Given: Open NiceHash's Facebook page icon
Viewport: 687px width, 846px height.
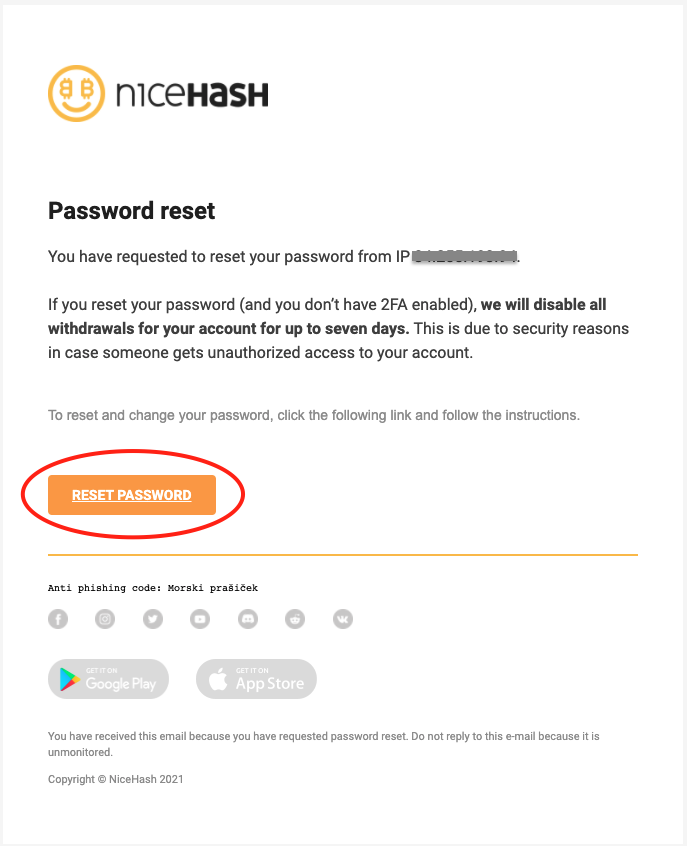Looking at the screenshot, I should pos(57,619).
